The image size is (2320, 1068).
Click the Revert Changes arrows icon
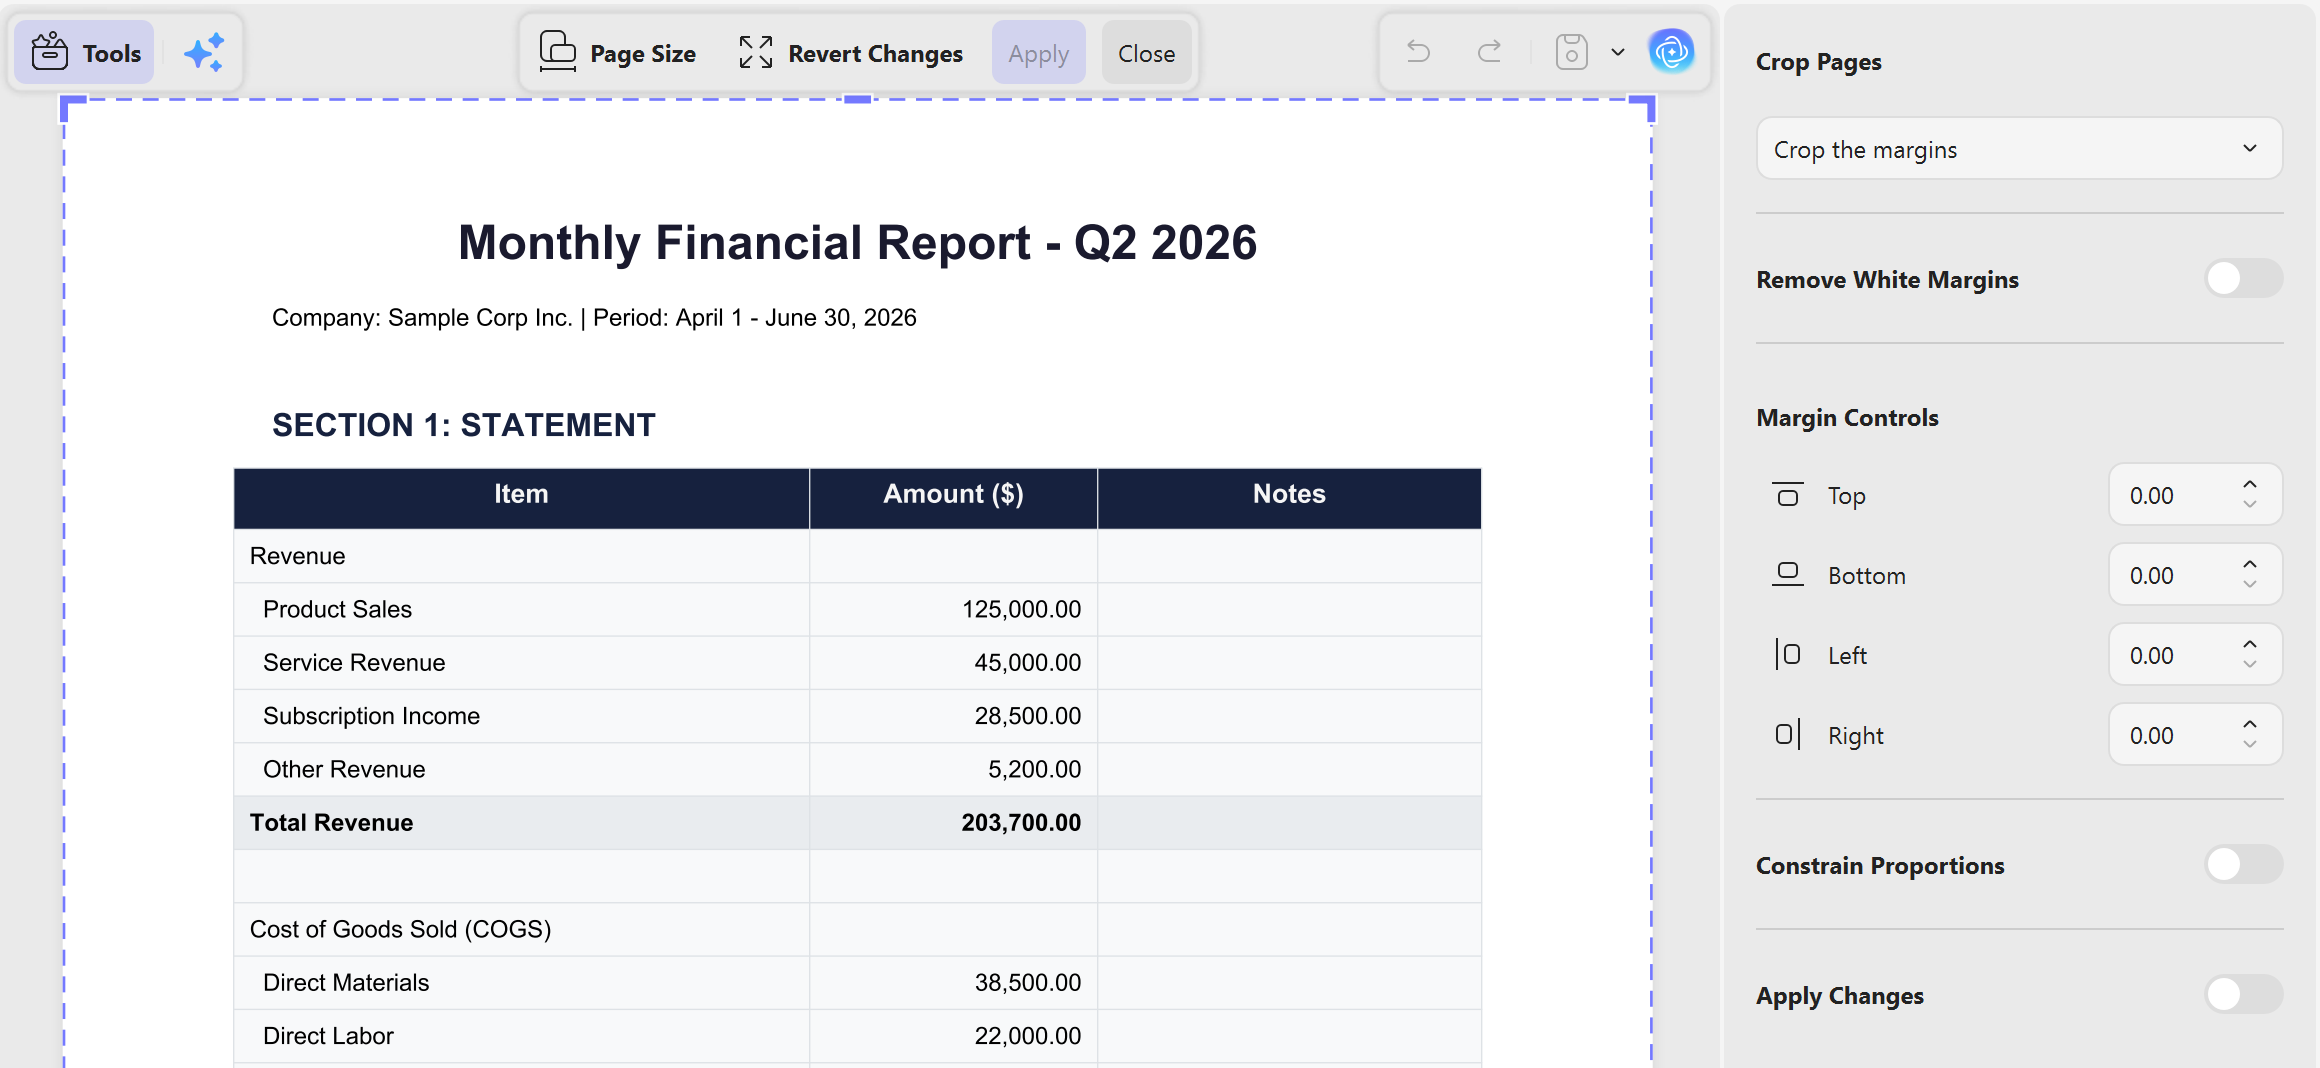click(x=756, y=52)
